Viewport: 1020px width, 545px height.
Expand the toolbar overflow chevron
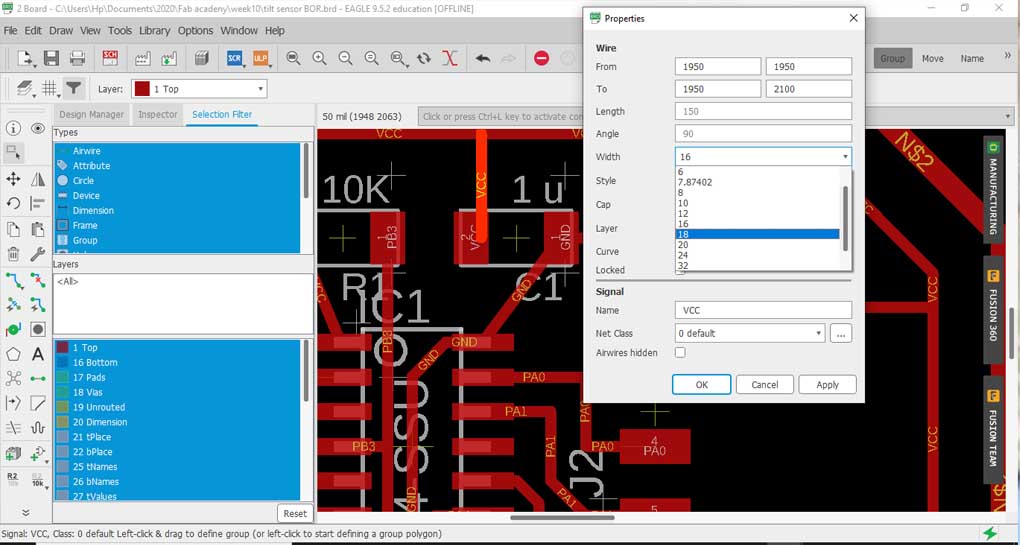coord(1008,57)
